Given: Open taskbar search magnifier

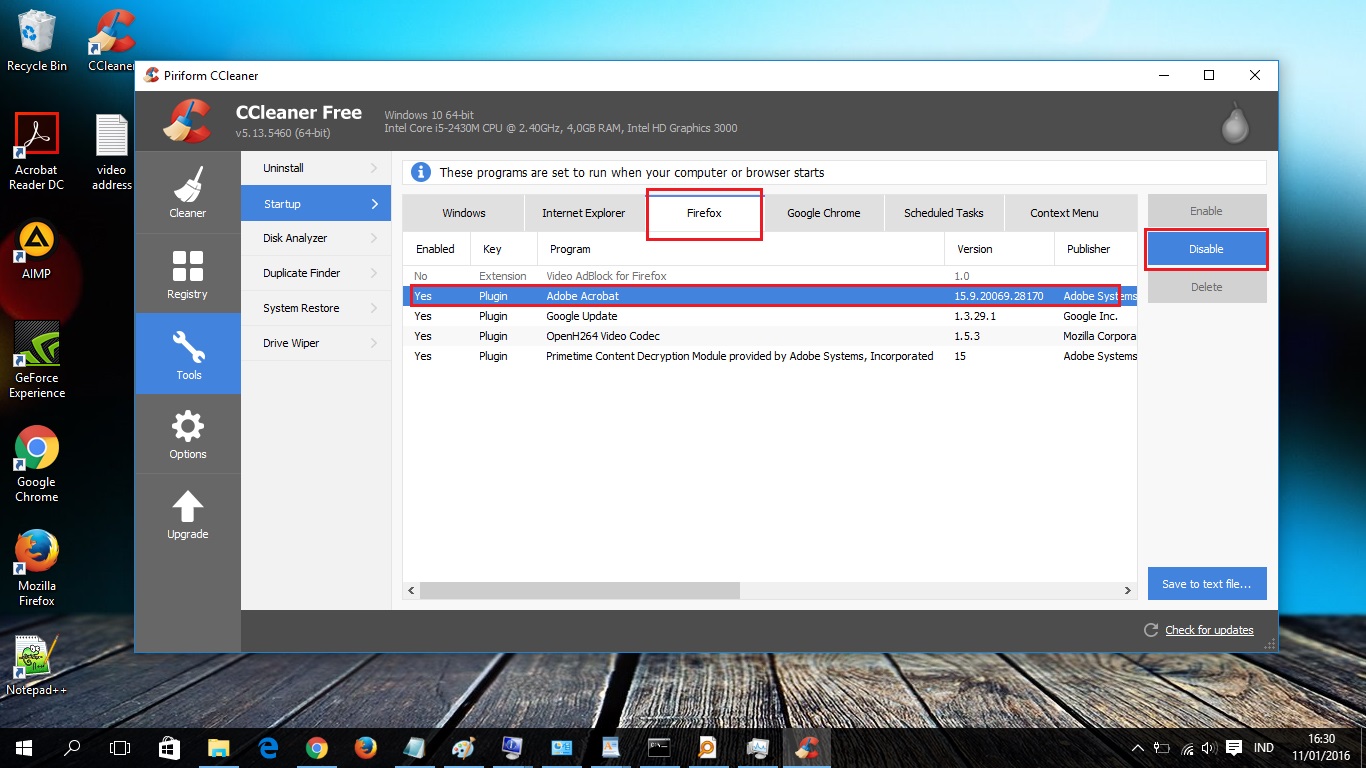Looking at the screenshot, I should pyautogui.click(x=72, y=747).
